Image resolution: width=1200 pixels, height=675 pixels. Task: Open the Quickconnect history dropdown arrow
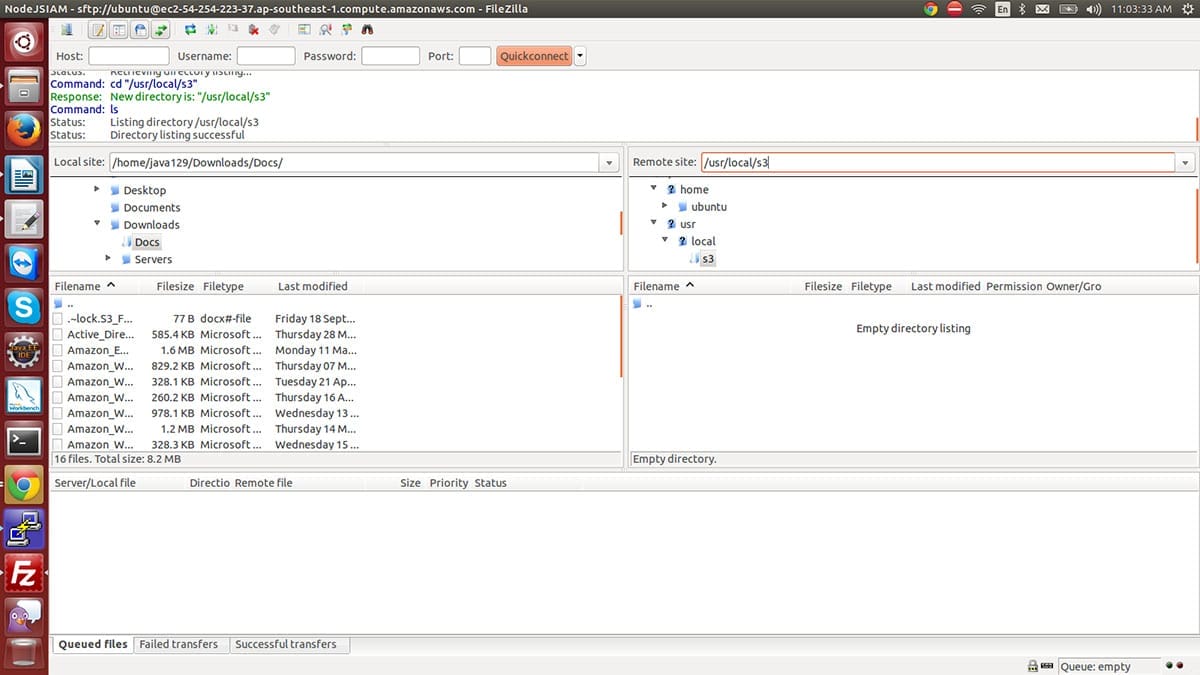coord(580,57)
